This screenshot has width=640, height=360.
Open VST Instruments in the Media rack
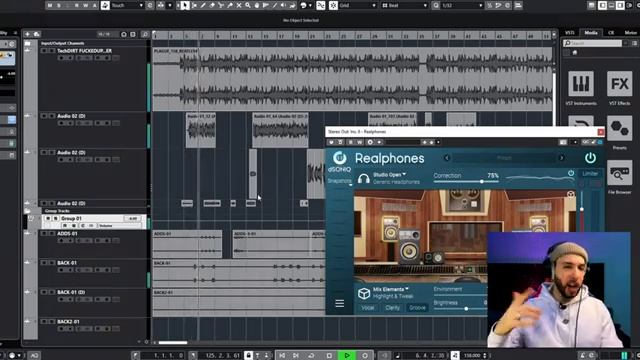tap(581, 84)
